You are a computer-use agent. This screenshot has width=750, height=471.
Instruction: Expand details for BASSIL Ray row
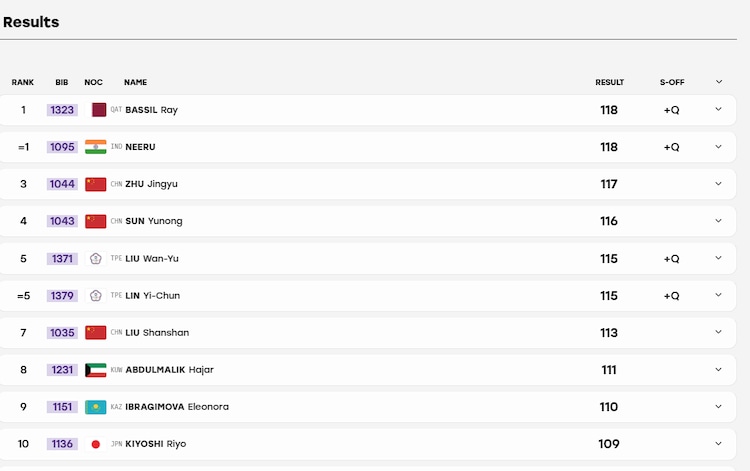point(718,110)
